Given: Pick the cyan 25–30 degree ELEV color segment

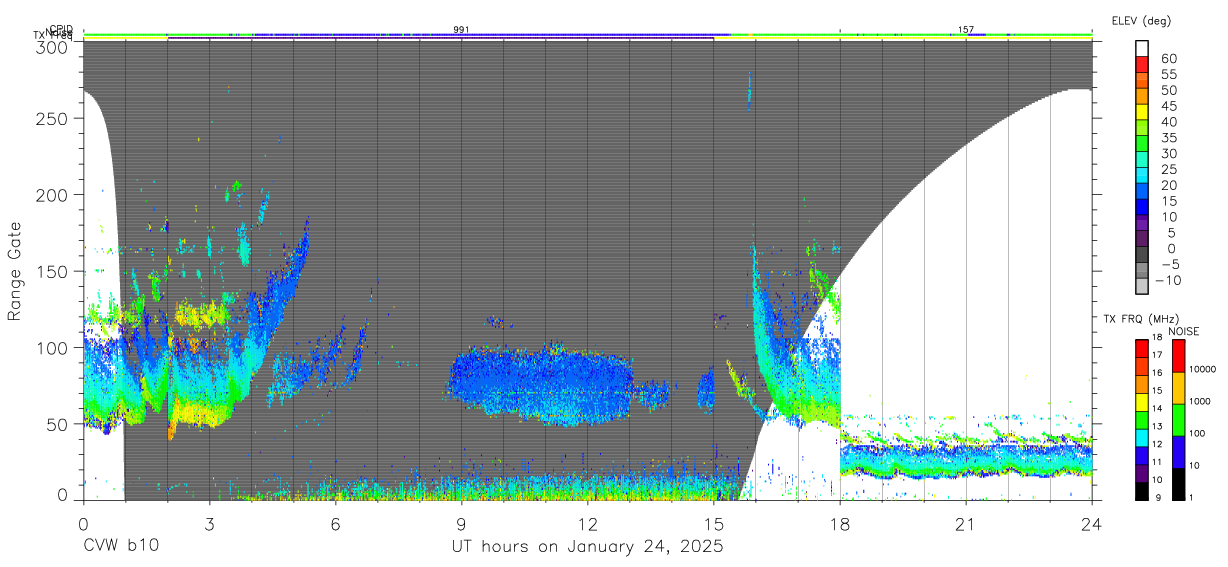Looking at the screenshot, I should tap(1142, 160).
